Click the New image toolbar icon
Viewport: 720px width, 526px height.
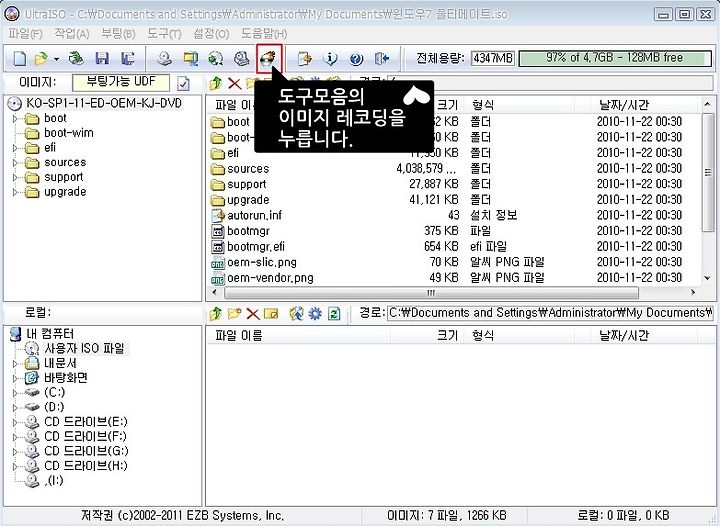tap(20, 58)
